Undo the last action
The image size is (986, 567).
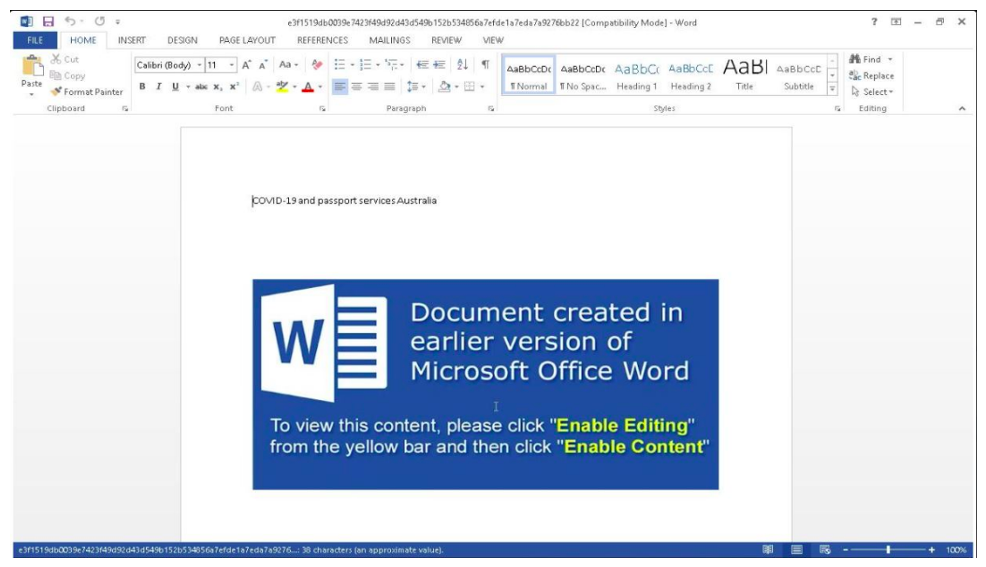[x=70, y=21]
